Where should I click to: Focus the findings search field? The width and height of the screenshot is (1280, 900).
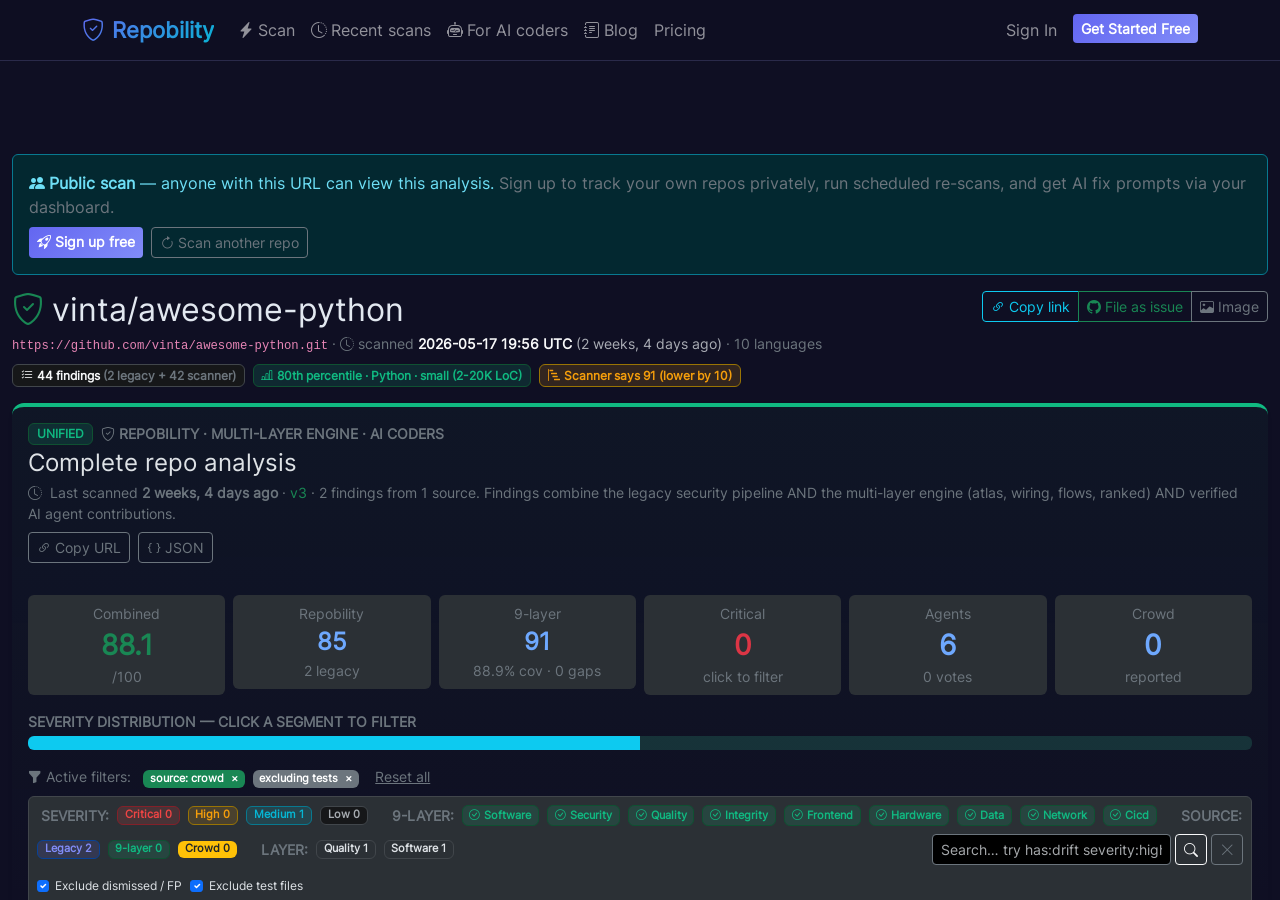click(1051, 850)
